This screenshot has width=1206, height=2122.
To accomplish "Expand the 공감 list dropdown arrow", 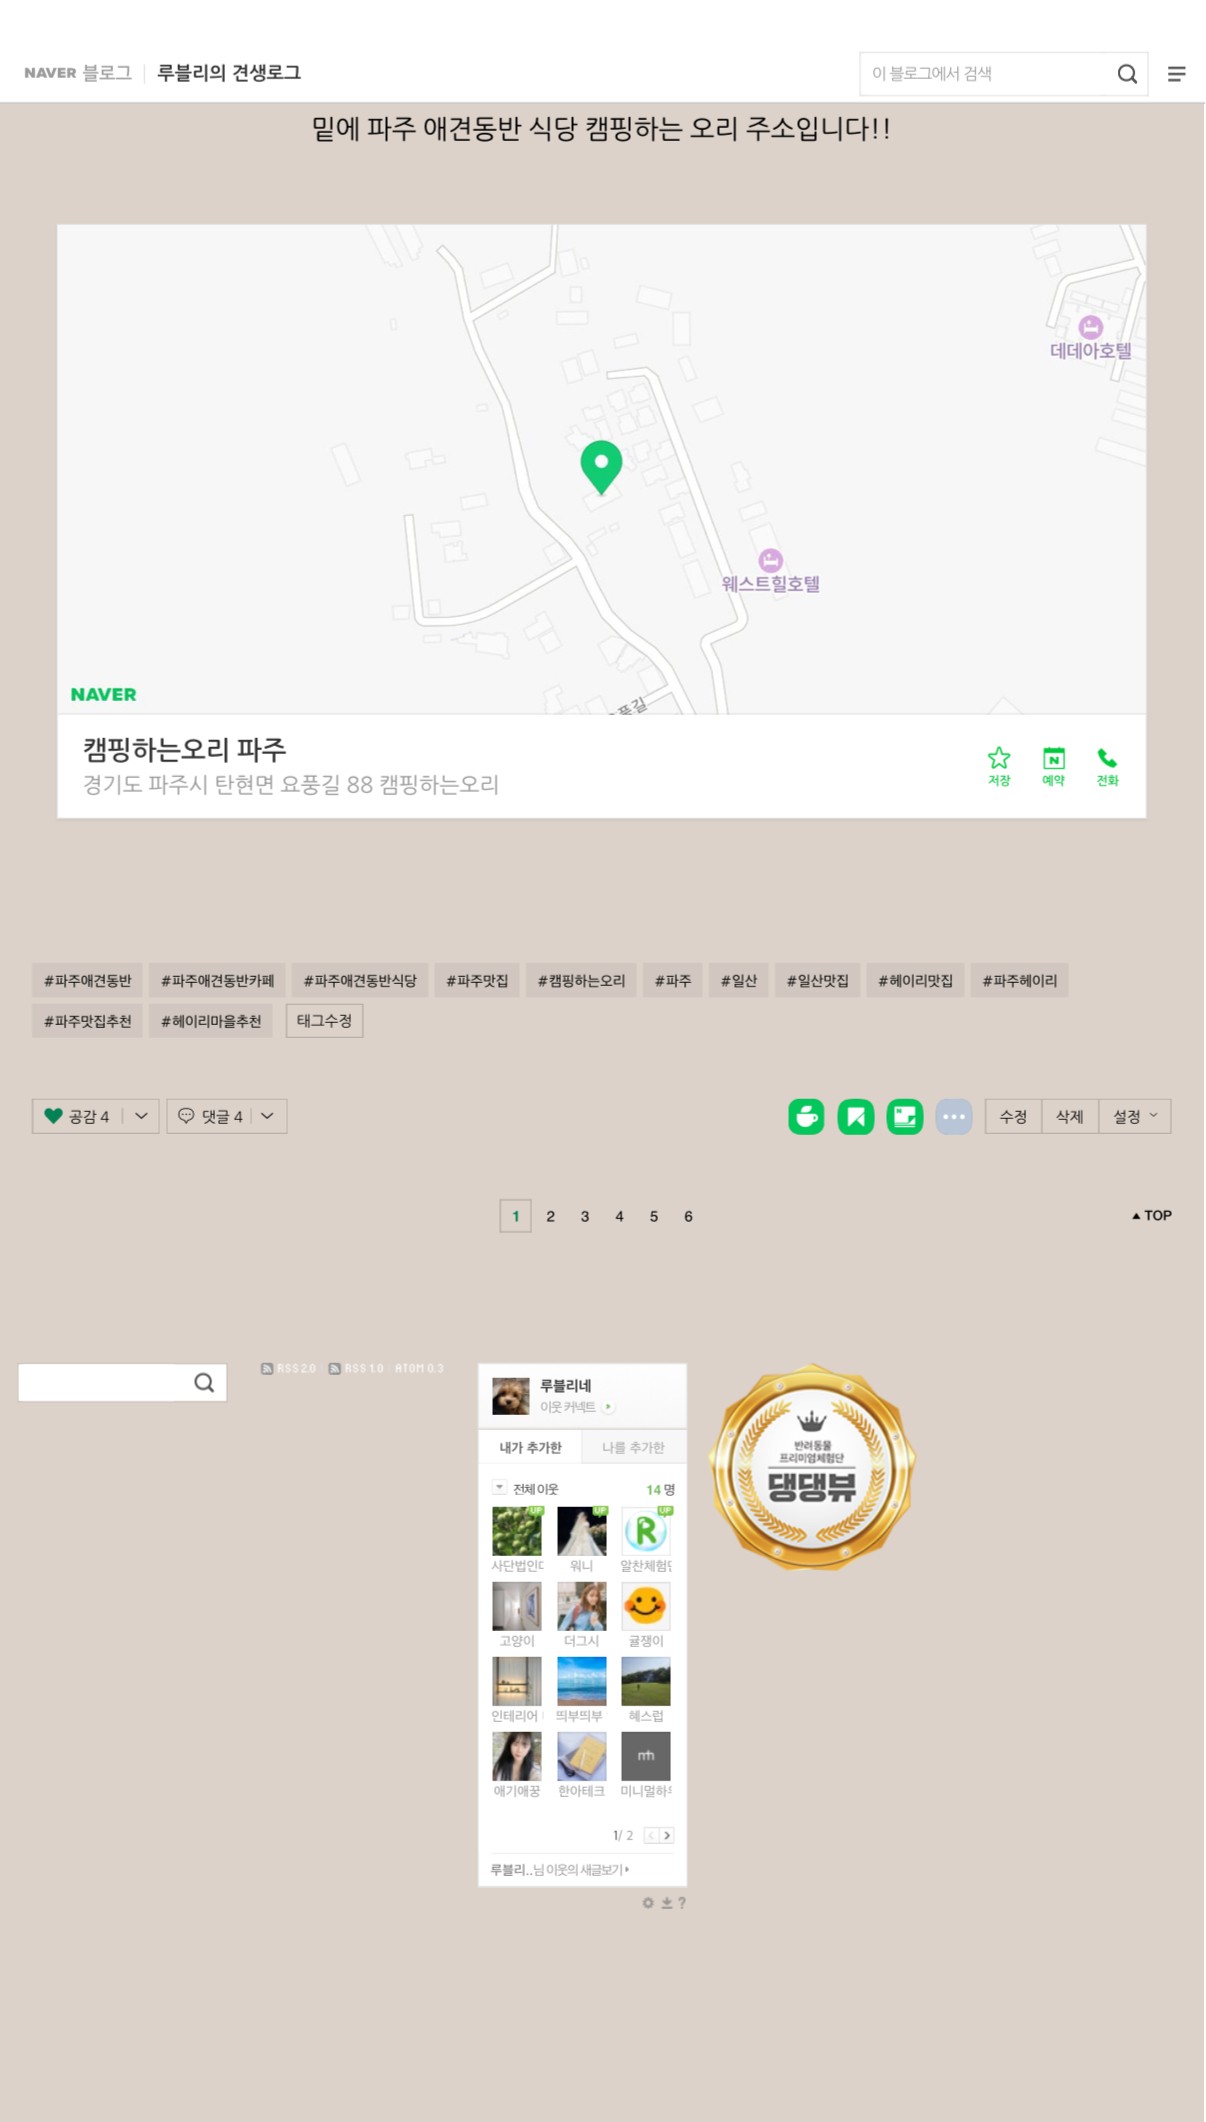I will (x=141, y=1116).
